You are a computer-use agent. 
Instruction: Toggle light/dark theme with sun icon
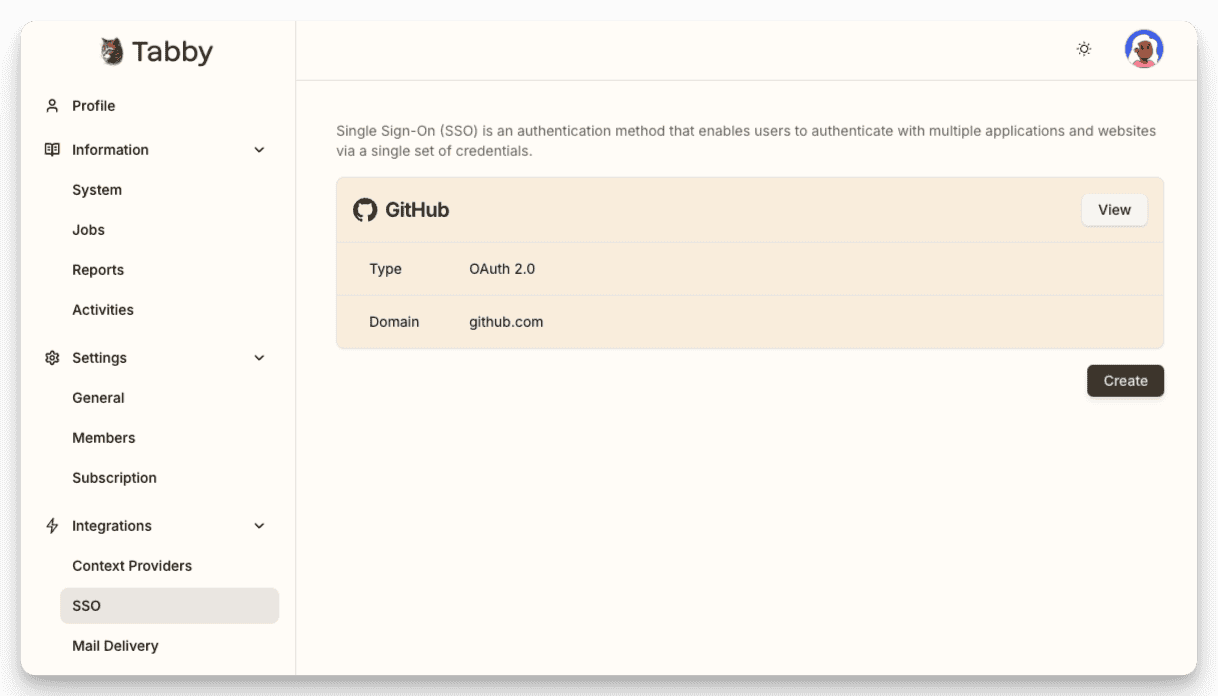[1084, 49]
